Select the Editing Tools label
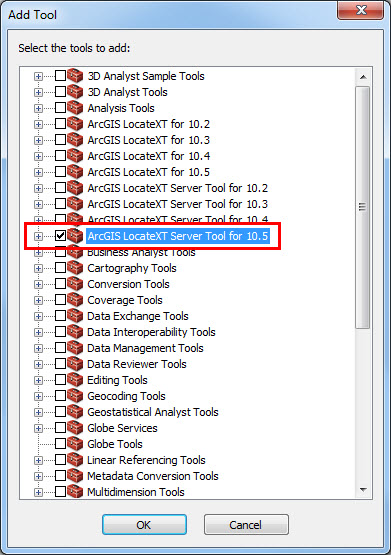391x555 pixels. [x=117, y=380]
